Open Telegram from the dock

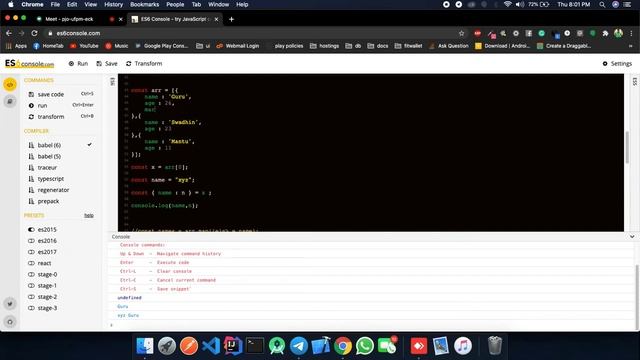point(299,346)
